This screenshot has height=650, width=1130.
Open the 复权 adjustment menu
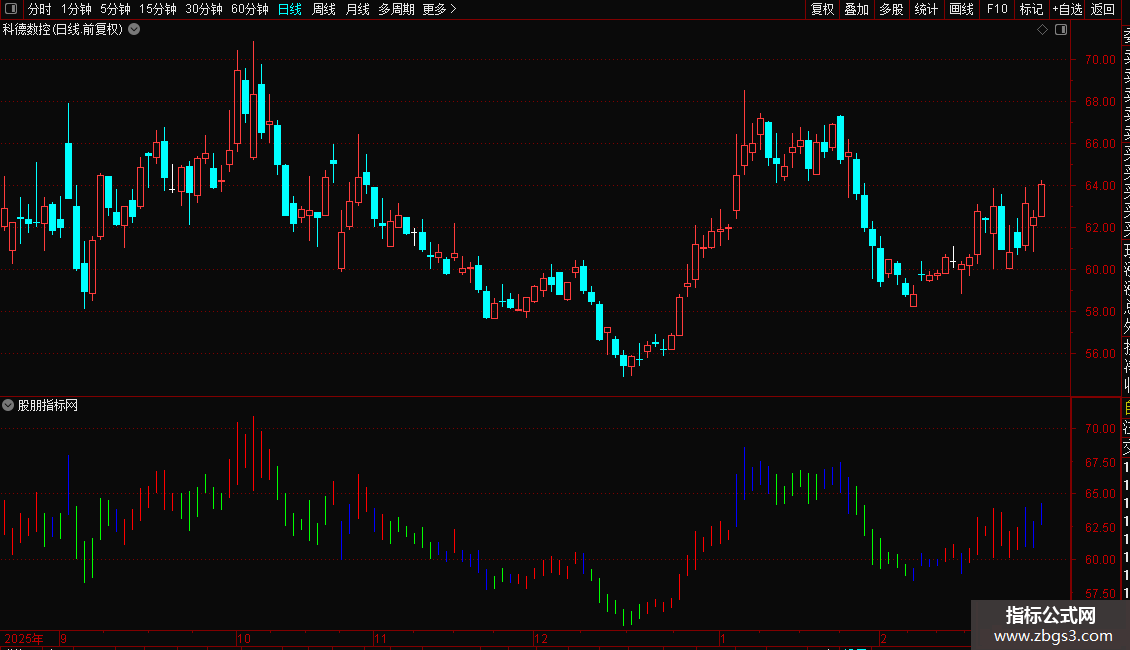click(822, 9)
